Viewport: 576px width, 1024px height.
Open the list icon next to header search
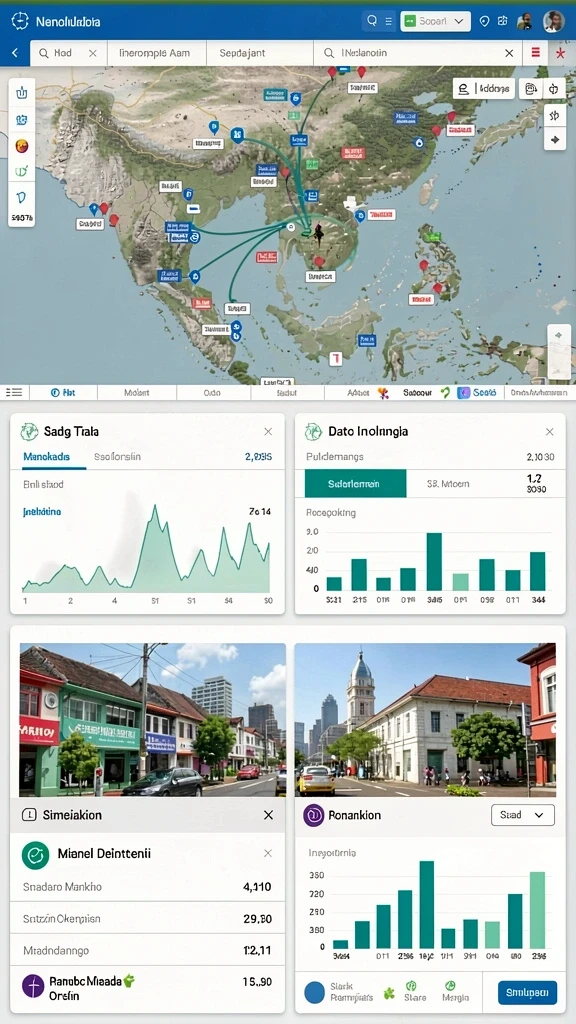pos(388,21)
